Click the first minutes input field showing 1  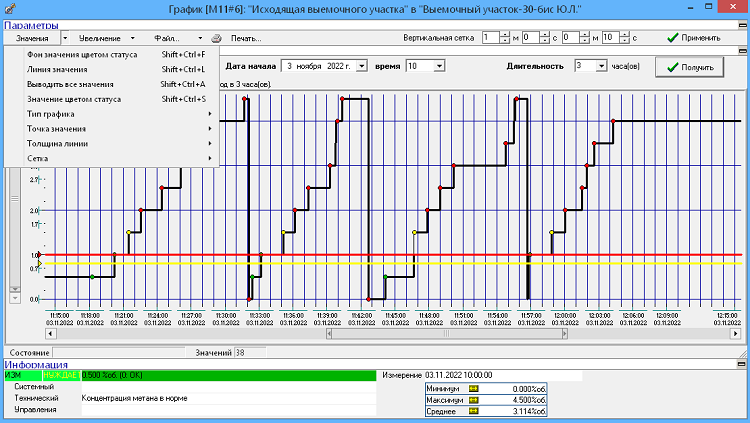point(491,38)
